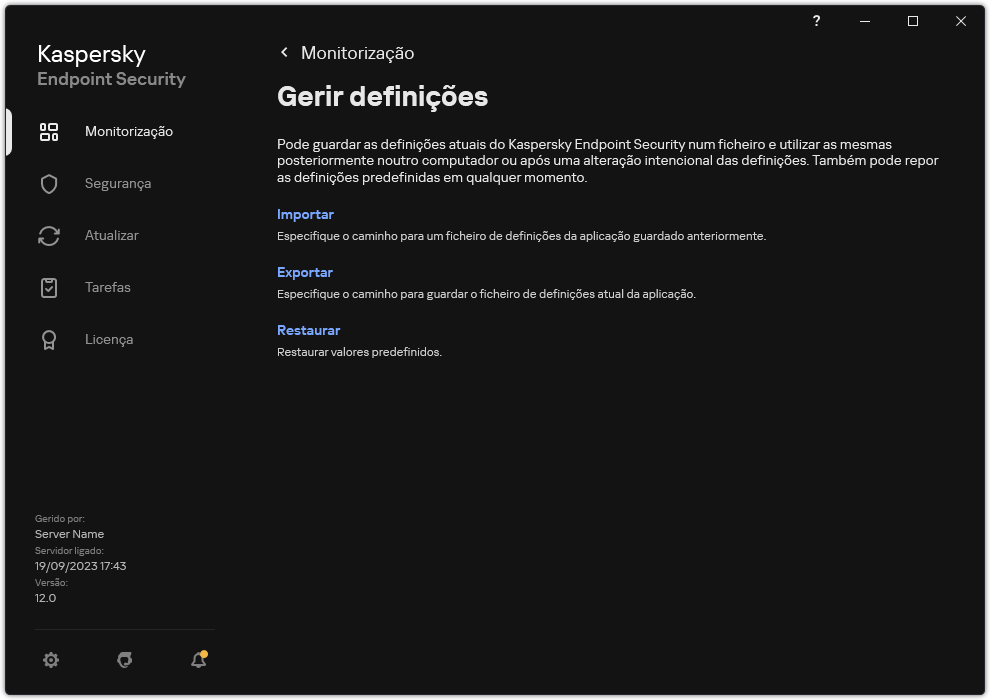Select the Segurança menu label
This screenshot has width=990, height=700.
118,184
